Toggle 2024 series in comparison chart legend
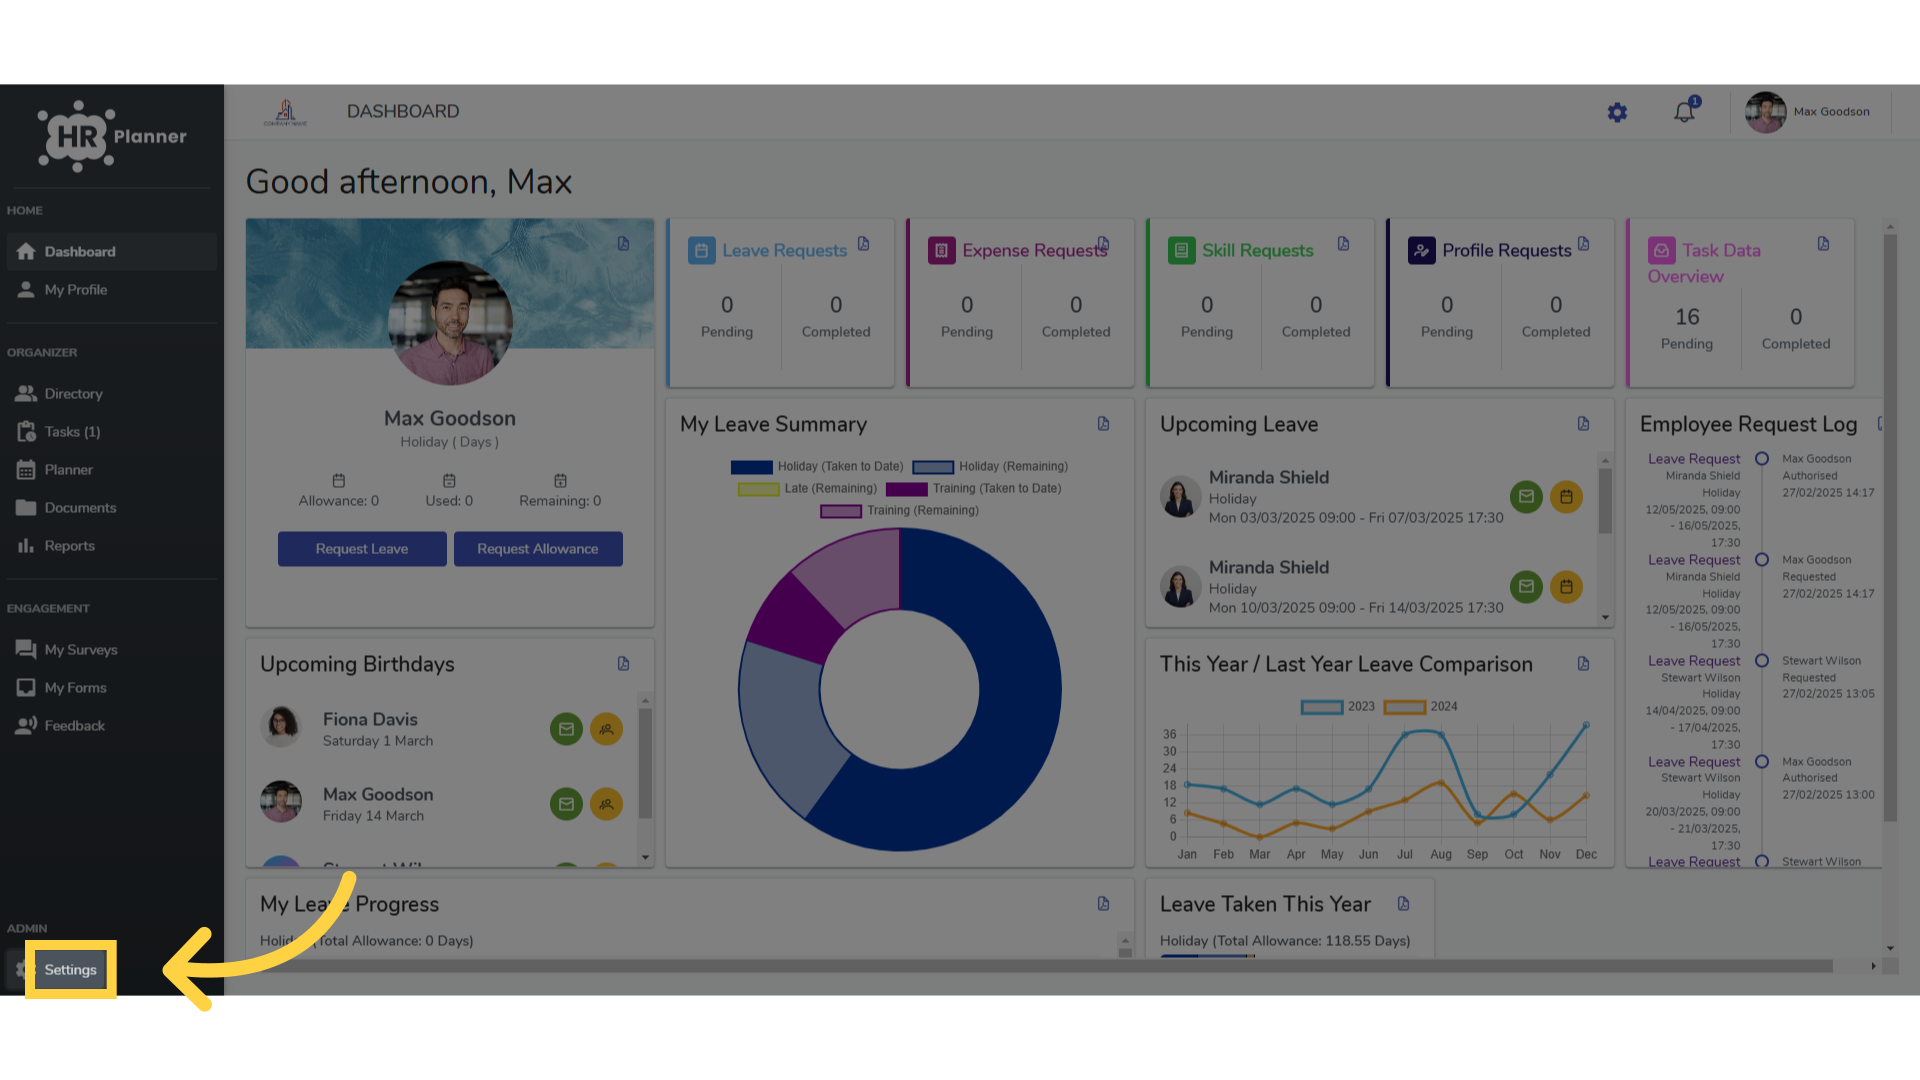Viewport: 1920px width, 1080px height. [x=1404, y=707]
